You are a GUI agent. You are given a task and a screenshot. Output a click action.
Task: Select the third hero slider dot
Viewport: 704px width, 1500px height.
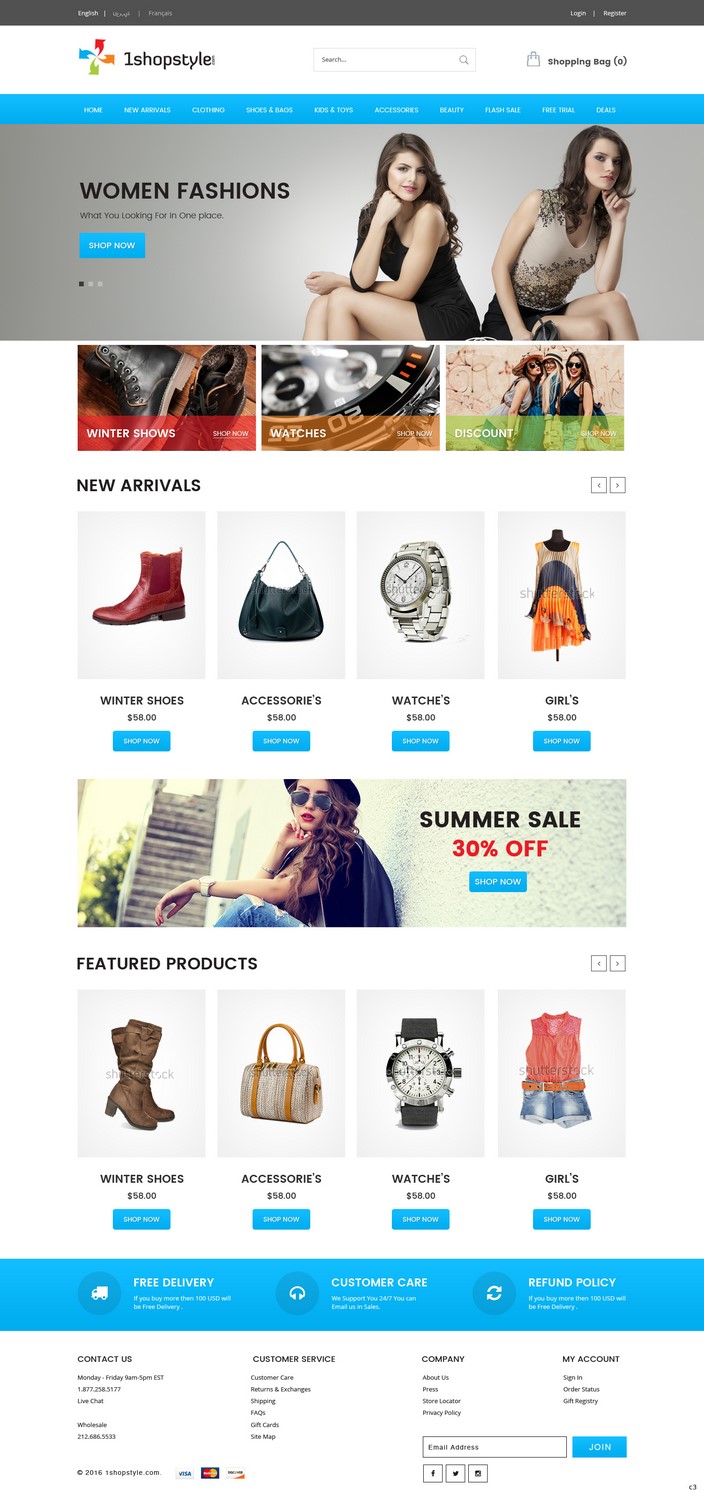(100, 284)
